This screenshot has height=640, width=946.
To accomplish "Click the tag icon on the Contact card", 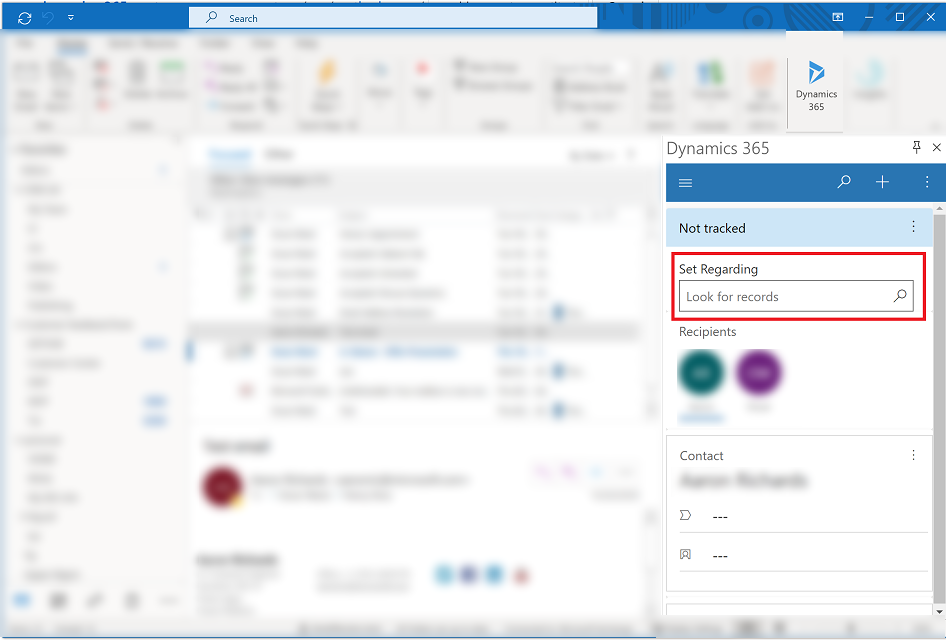I will 685,515.
